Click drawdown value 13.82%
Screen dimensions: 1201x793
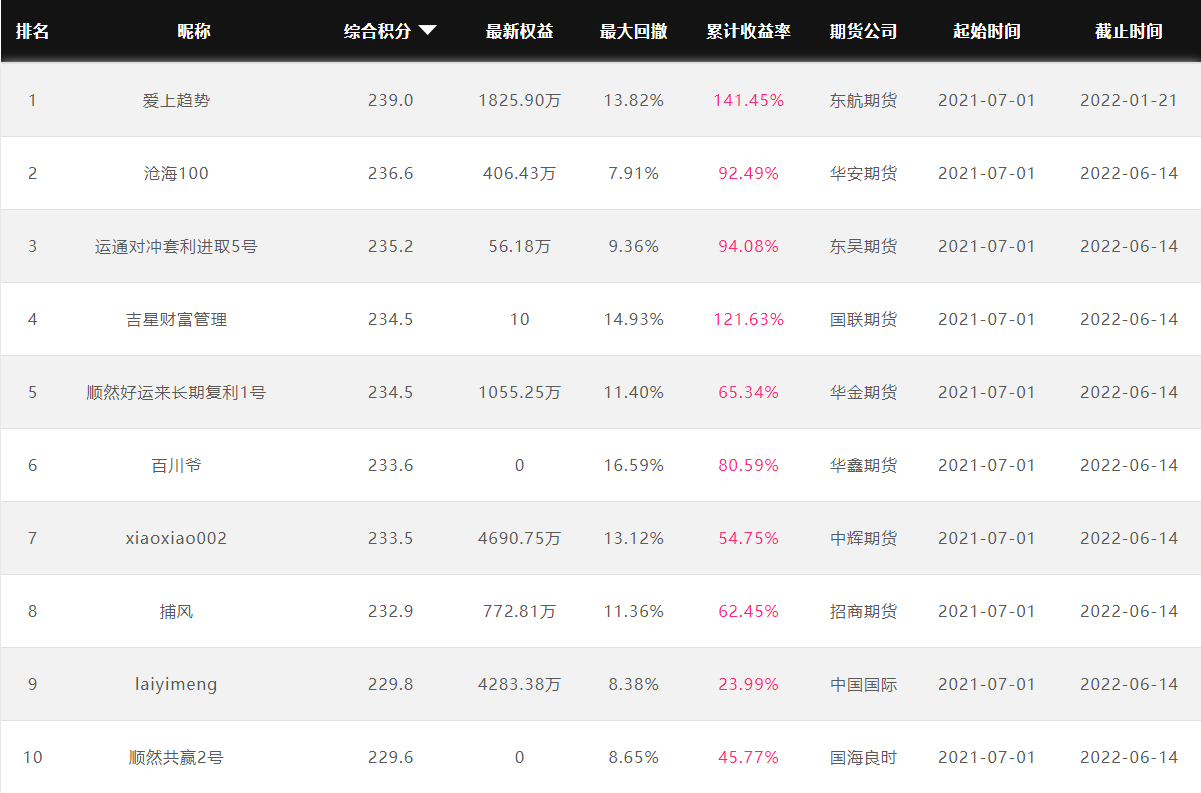click(634, 100)
